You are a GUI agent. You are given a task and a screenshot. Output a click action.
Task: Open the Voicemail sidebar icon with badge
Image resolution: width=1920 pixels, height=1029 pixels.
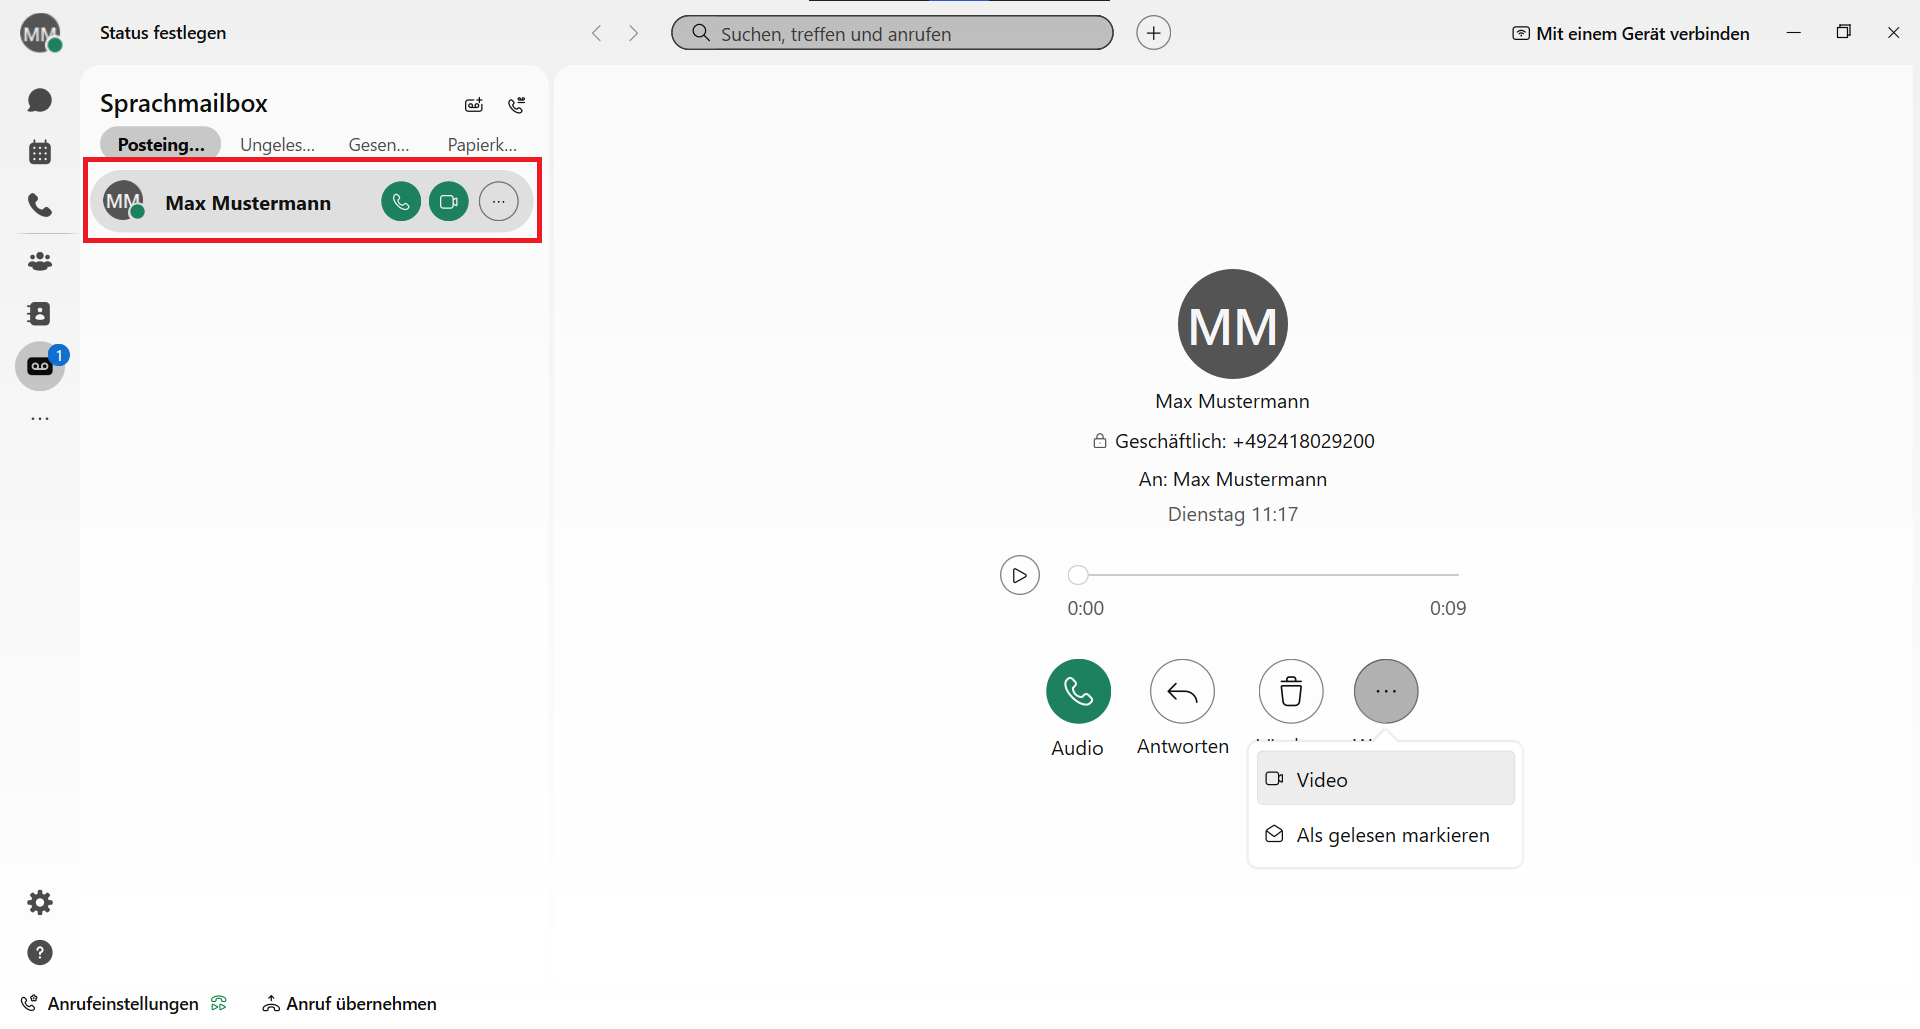40,366
